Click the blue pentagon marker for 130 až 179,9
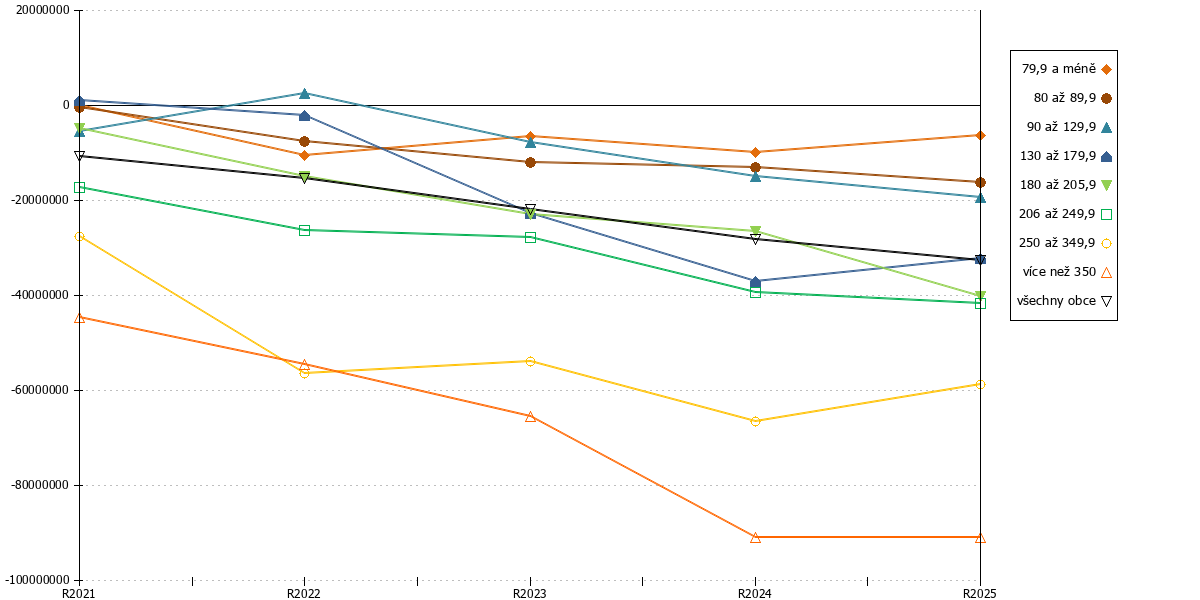This screenshot has width=1200, height=600. point(1106,156)
